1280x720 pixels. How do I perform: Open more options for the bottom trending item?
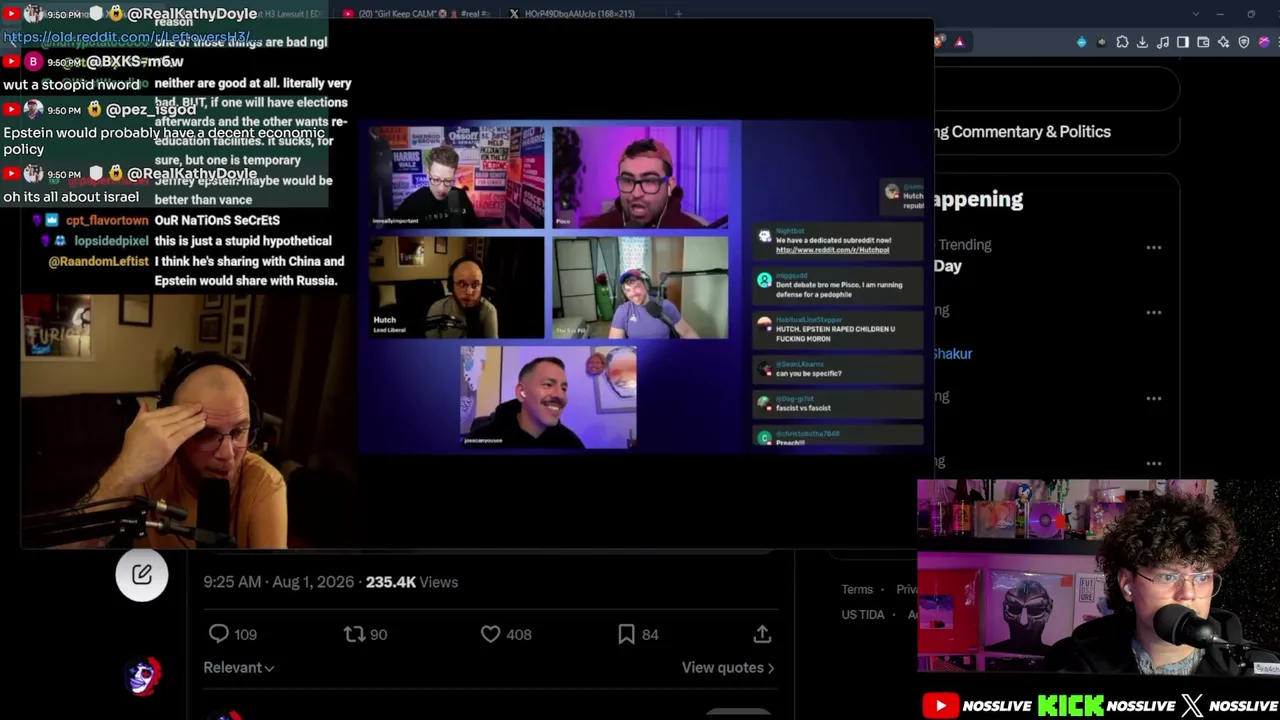pos(1154,463)
